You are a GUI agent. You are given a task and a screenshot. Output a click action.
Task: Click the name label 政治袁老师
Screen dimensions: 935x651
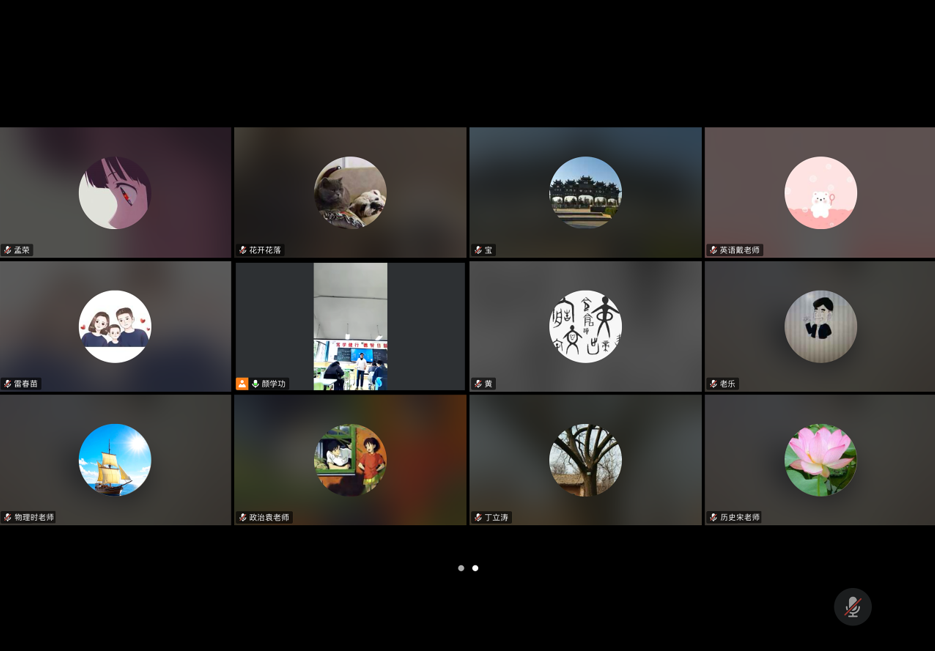[269, 517]
